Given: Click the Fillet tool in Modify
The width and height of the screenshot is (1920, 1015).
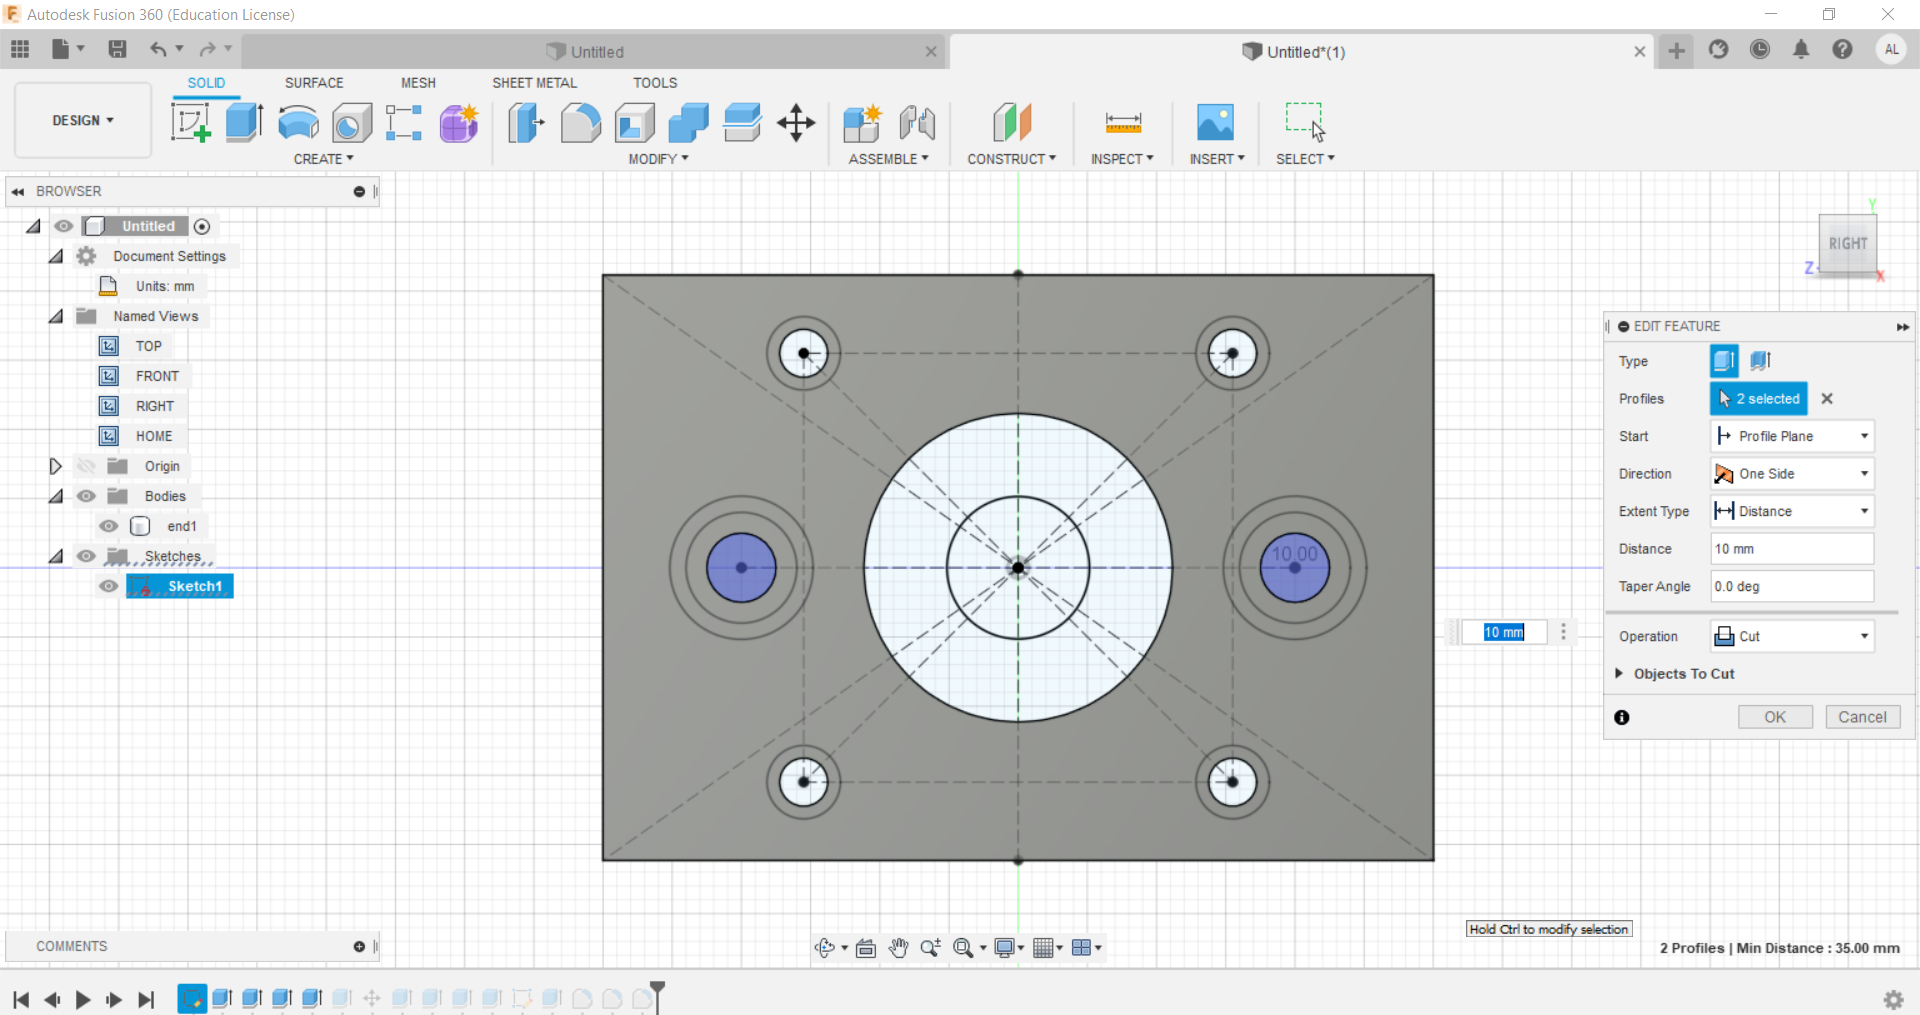Looking at the screenshot, I should tap(580, 123).
